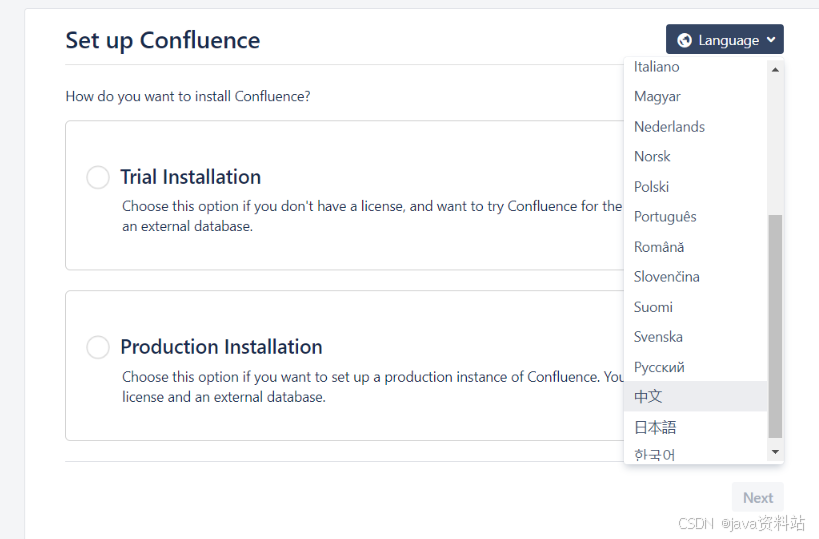
Task: Select Nederlands in the language menu
Action: click(x=669, y=127)
